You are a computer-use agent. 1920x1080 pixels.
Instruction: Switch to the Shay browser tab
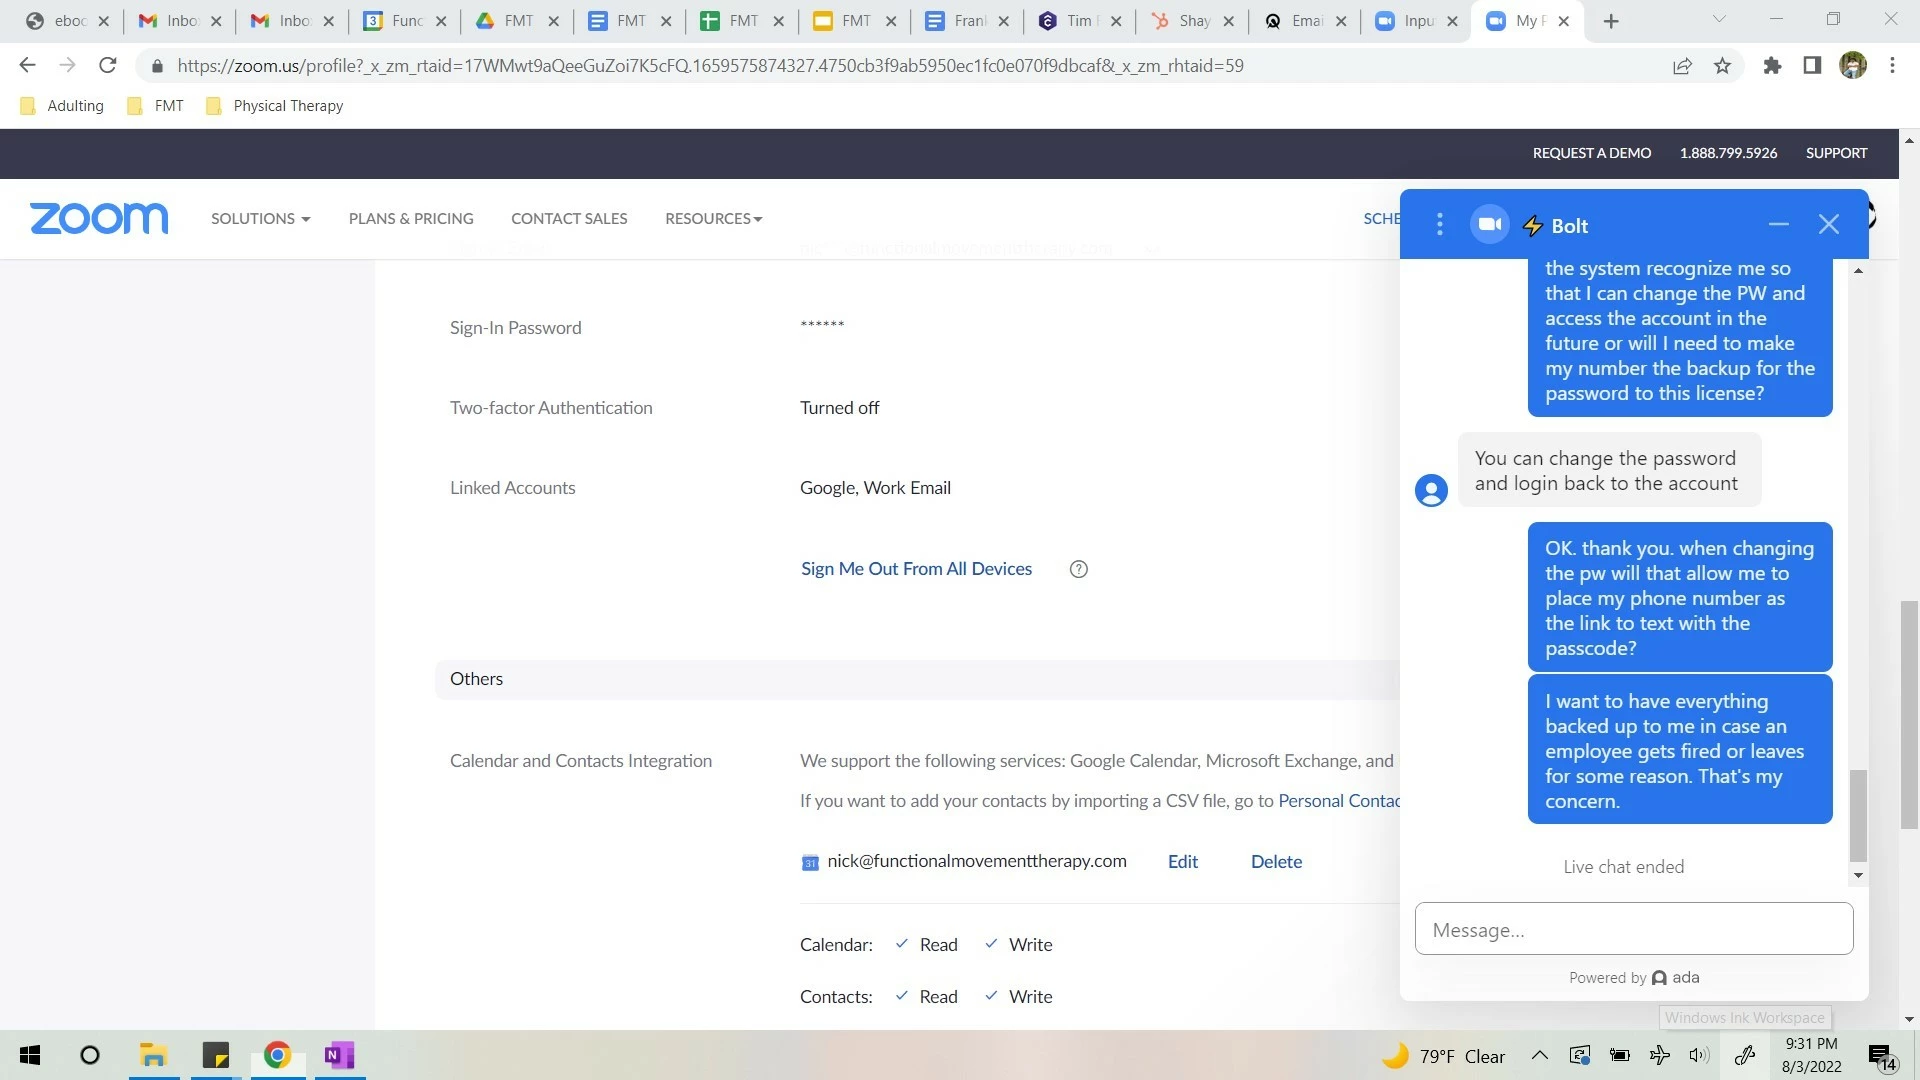pos(1185,20)
